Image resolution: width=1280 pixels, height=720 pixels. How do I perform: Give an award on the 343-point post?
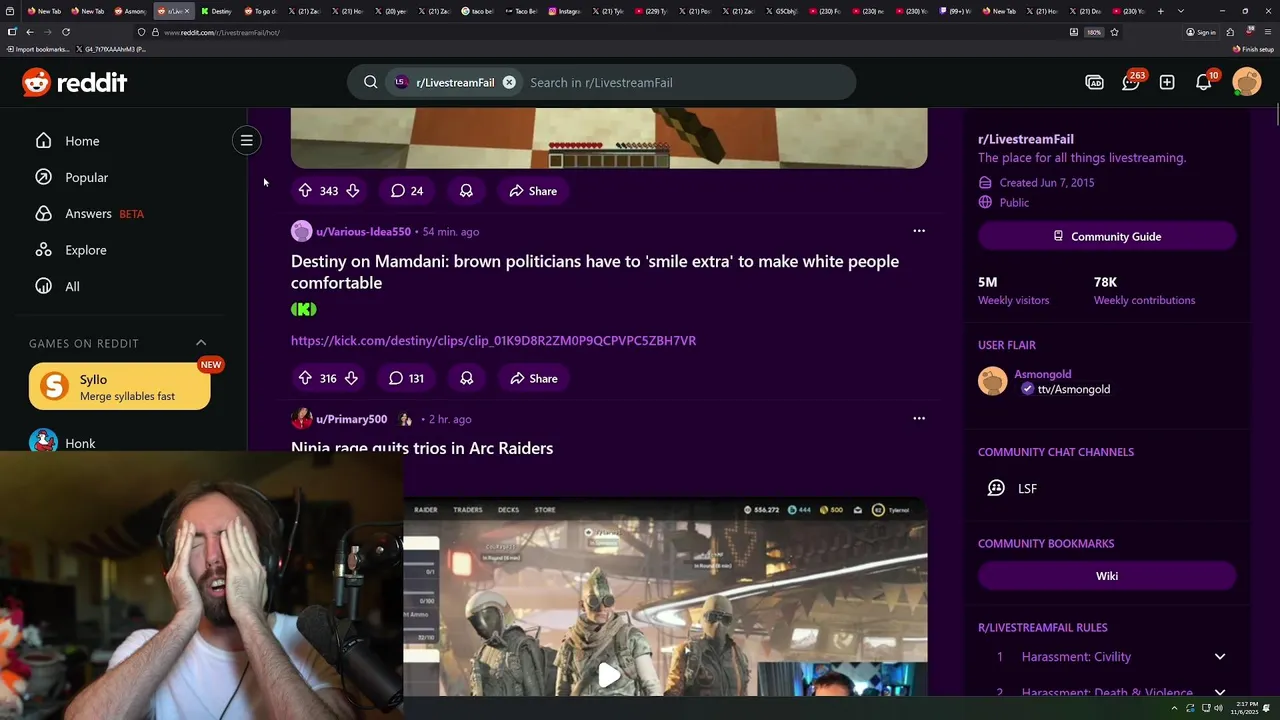466,190
